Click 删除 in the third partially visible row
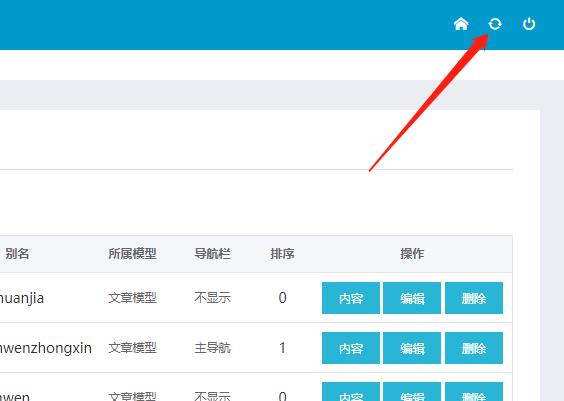The image size is (564, 401). pyautogui.click(x=474, y=392)
